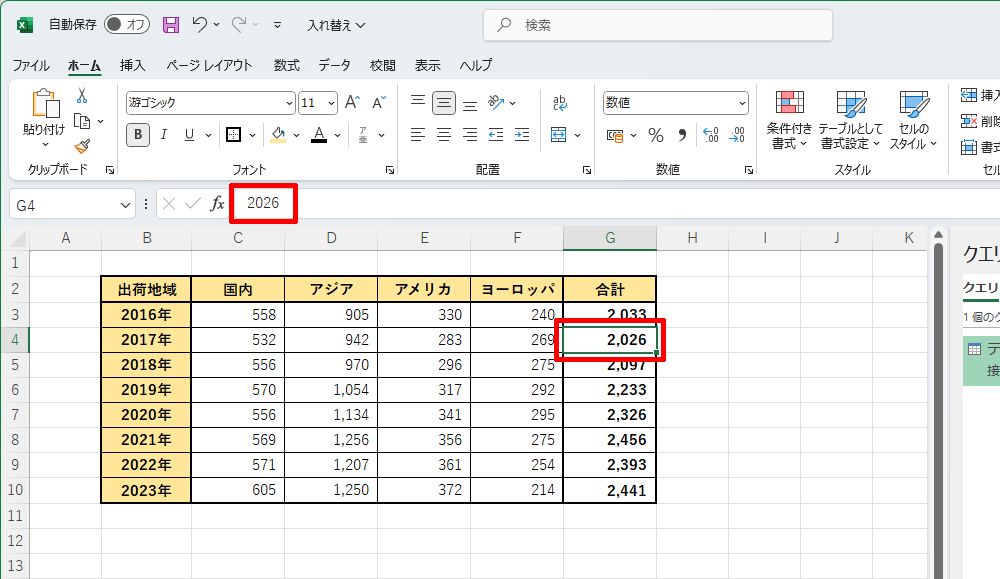Toggle Italic formatting button

point(164,135)
